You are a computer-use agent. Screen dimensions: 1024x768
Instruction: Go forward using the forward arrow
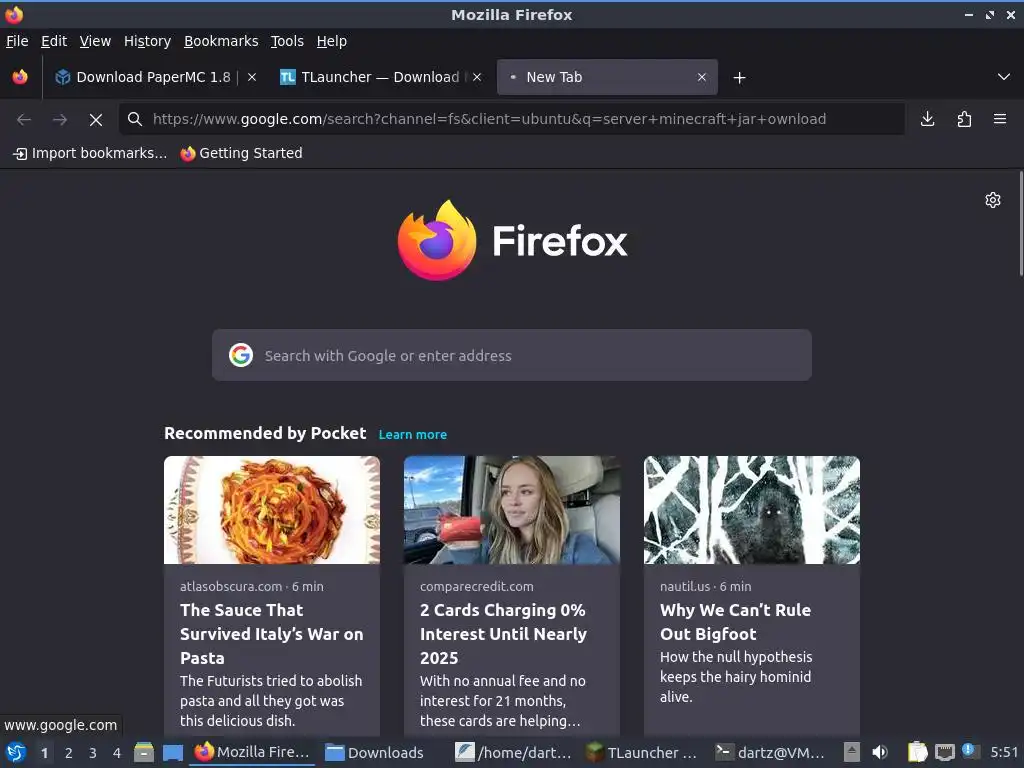tap(60, 120)
